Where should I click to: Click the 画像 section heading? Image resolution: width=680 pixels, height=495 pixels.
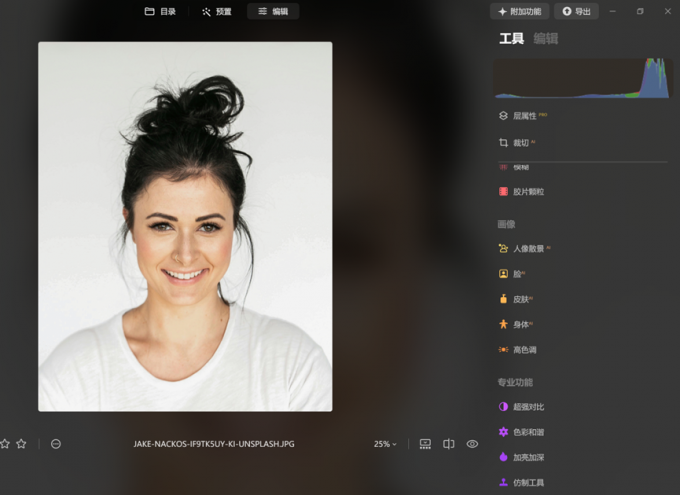[x=506, y=224]
